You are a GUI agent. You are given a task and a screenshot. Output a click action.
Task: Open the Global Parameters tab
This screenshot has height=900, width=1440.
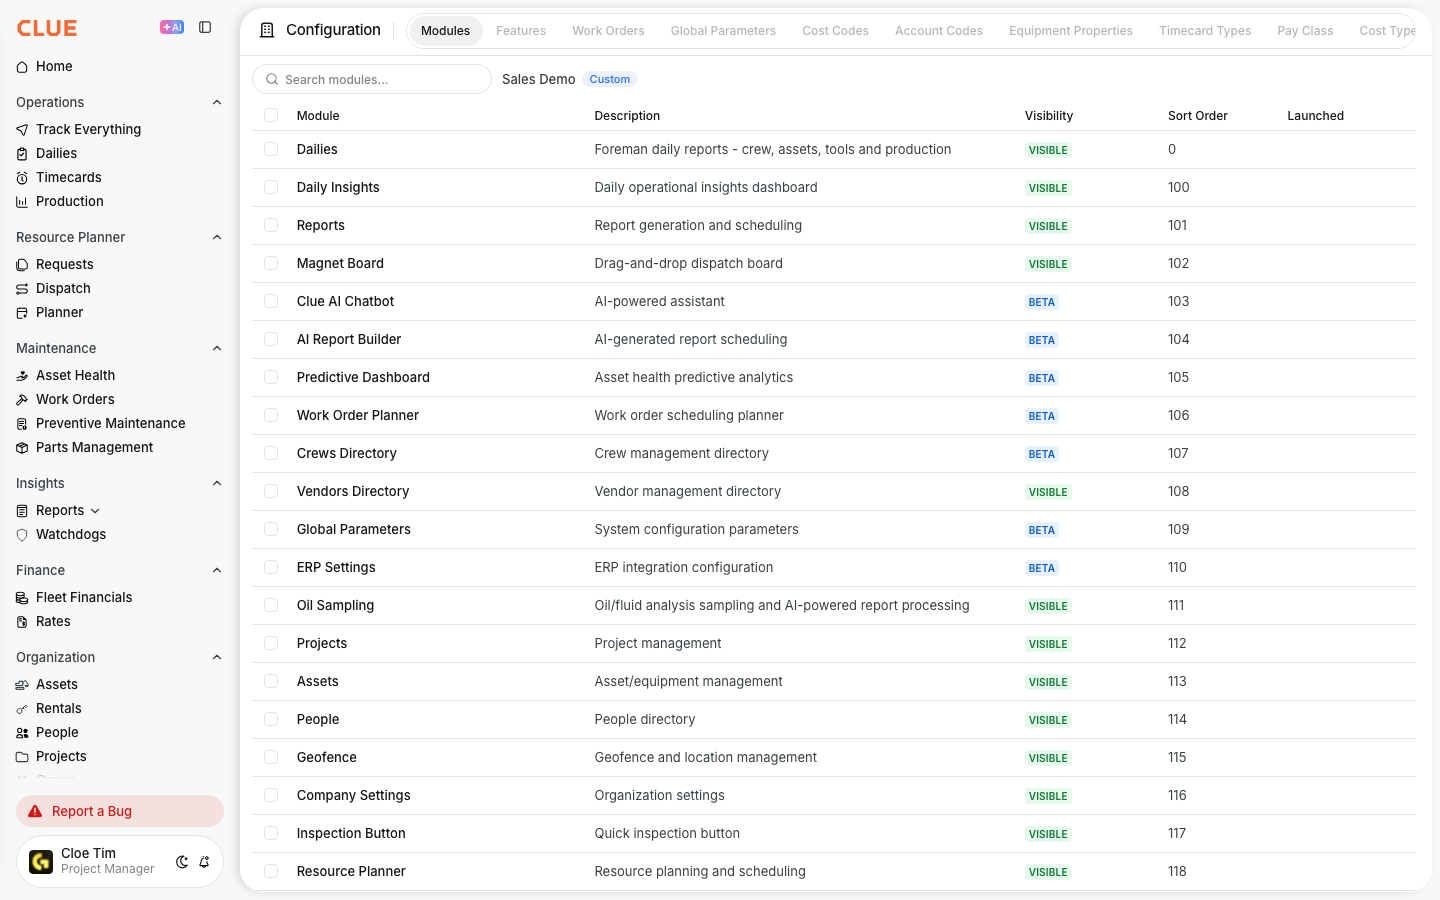coord(723,31)
